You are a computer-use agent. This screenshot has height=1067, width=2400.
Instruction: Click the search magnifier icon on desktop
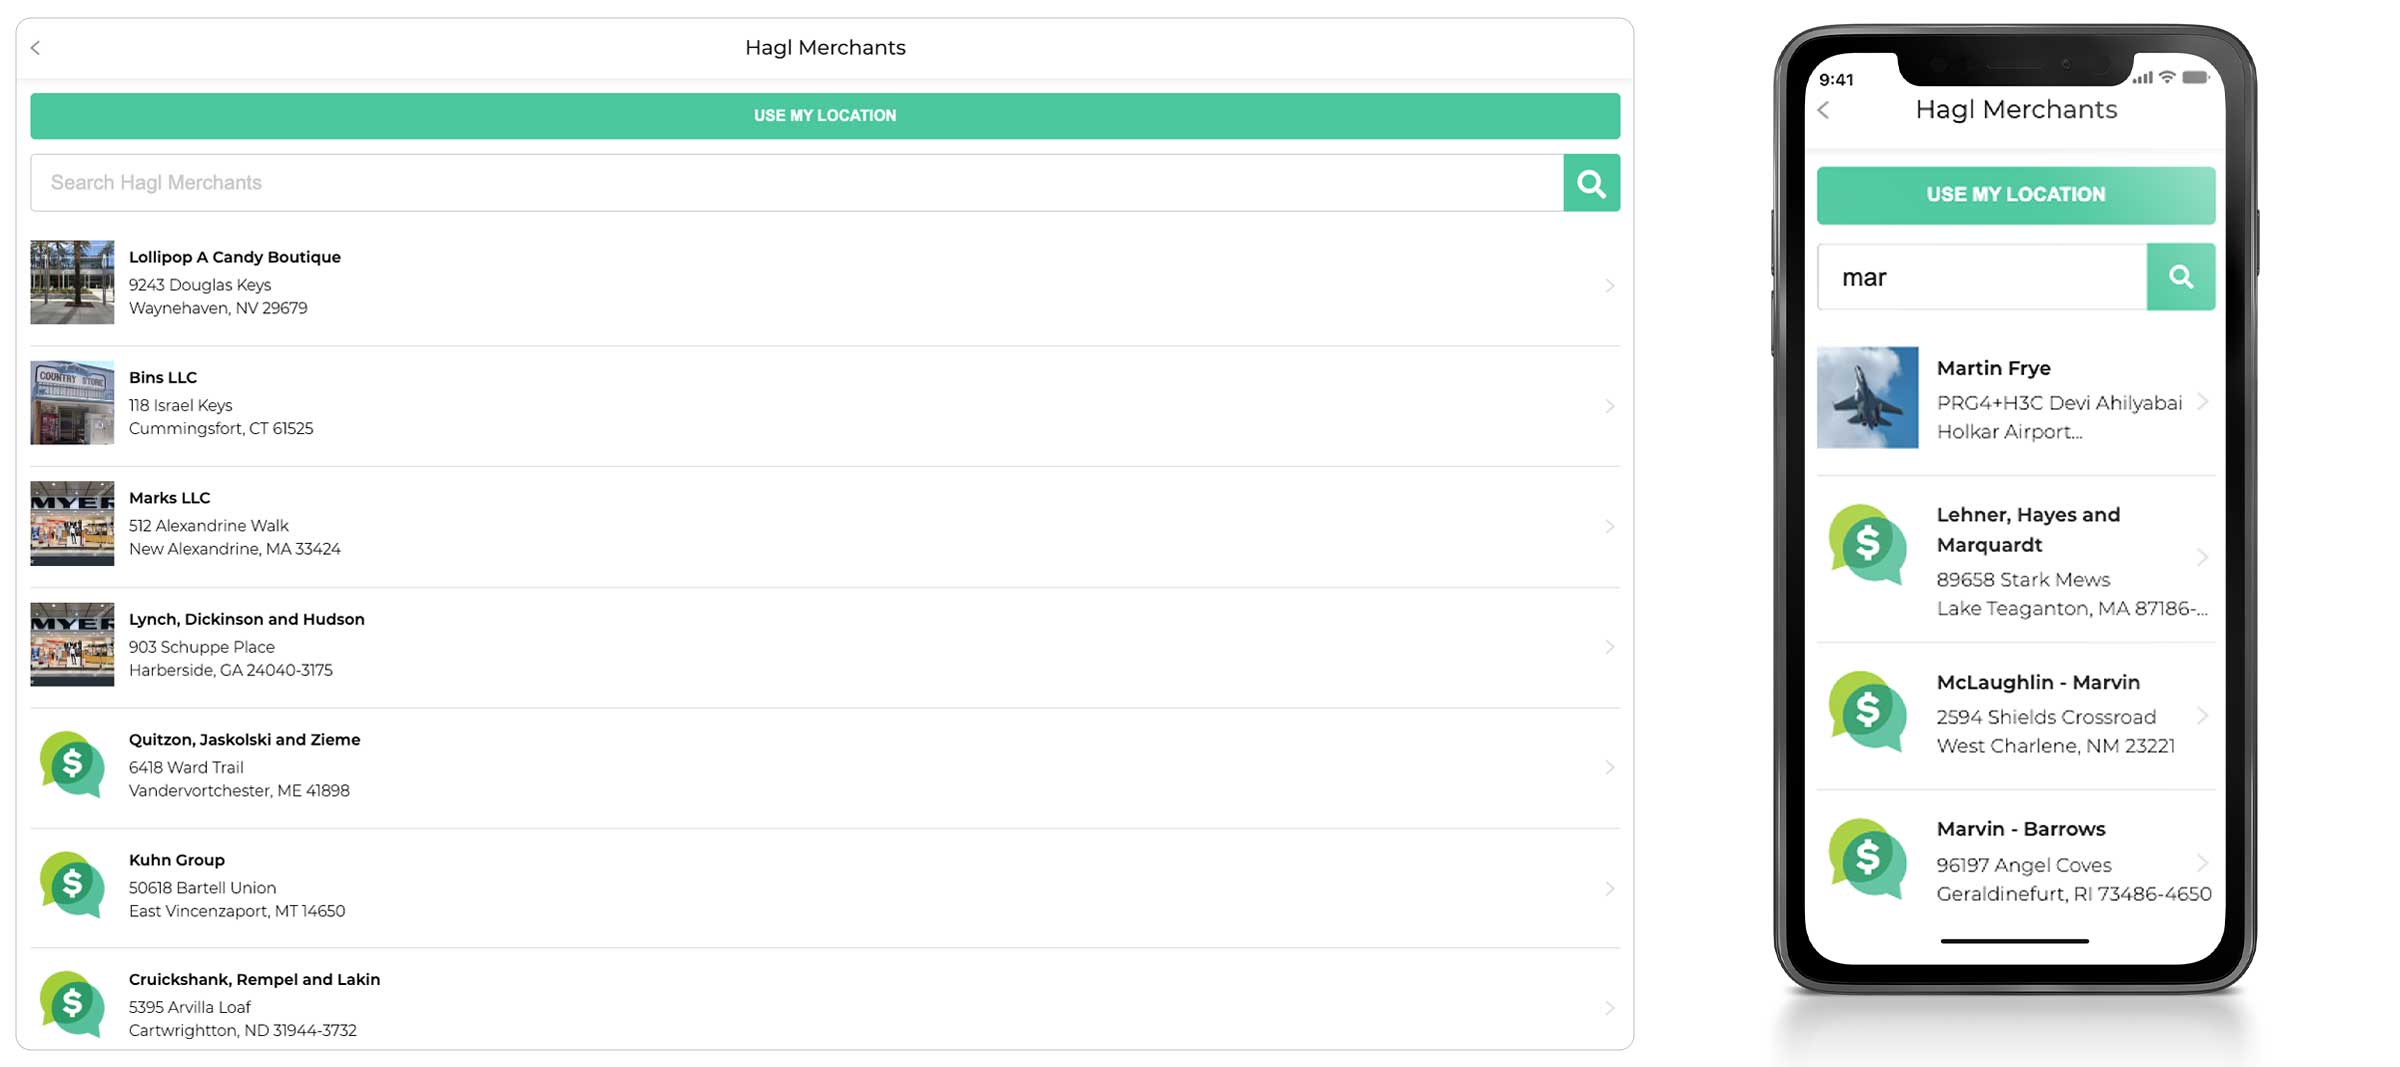[1591, 183]
